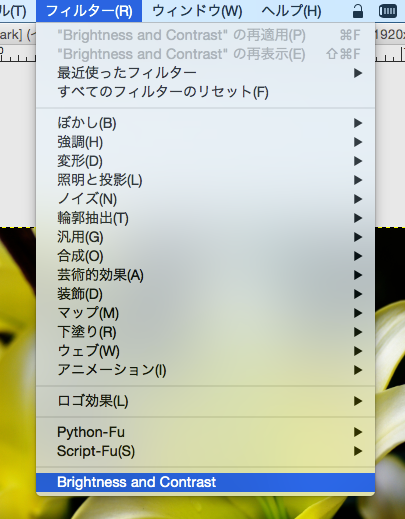Open the ウィンドウ(W) menu

(197, 11)
